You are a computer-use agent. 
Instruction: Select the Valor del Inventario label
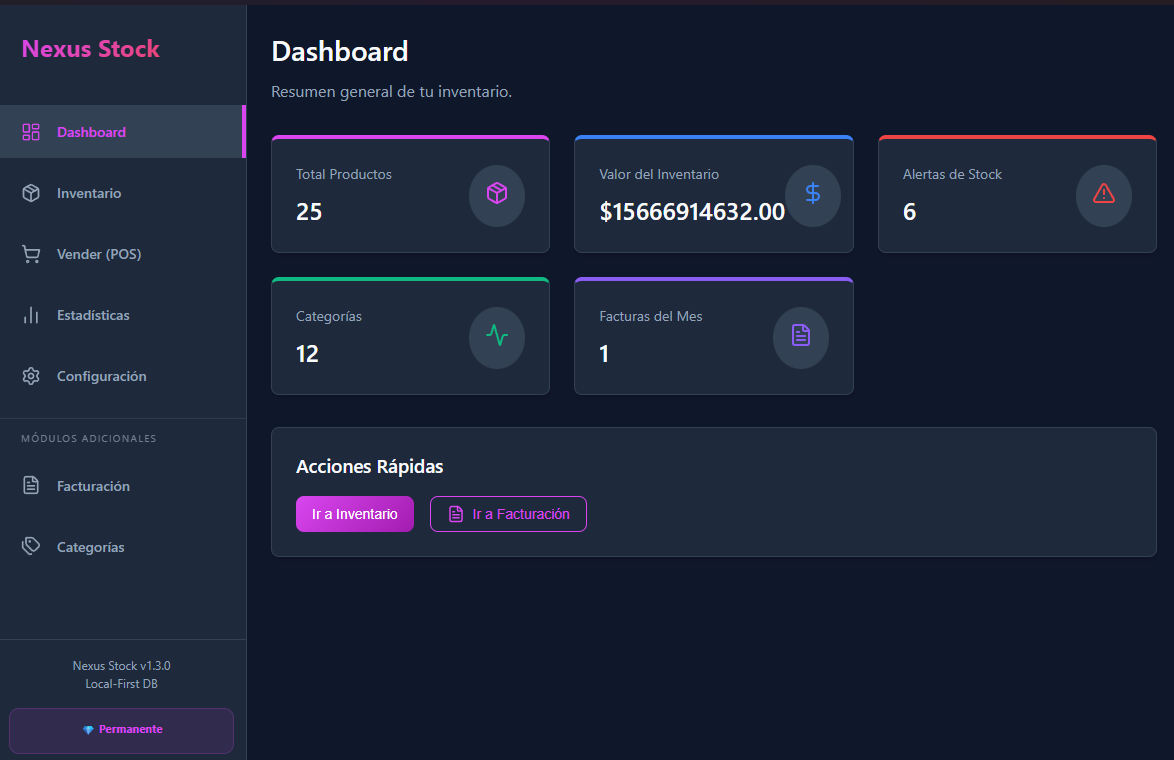pos(659,174)
